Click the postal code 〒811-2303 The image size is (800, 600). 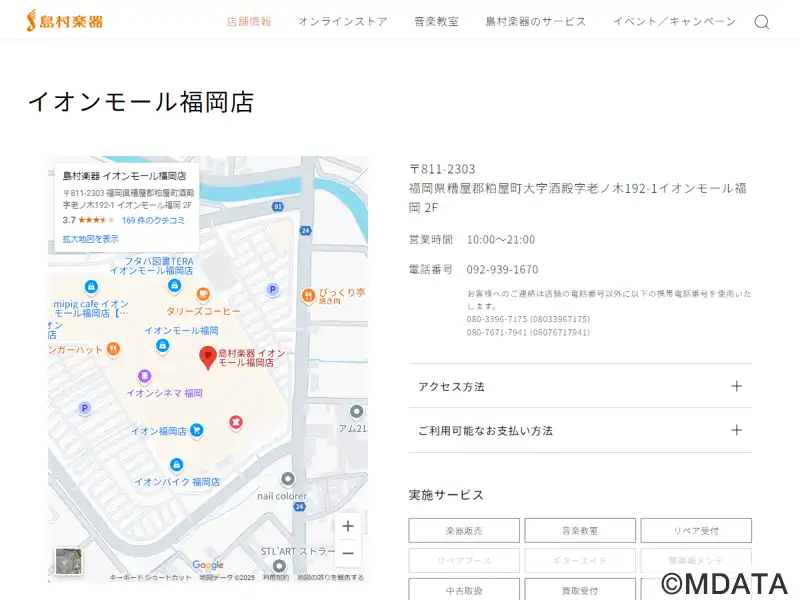point(442,169)
